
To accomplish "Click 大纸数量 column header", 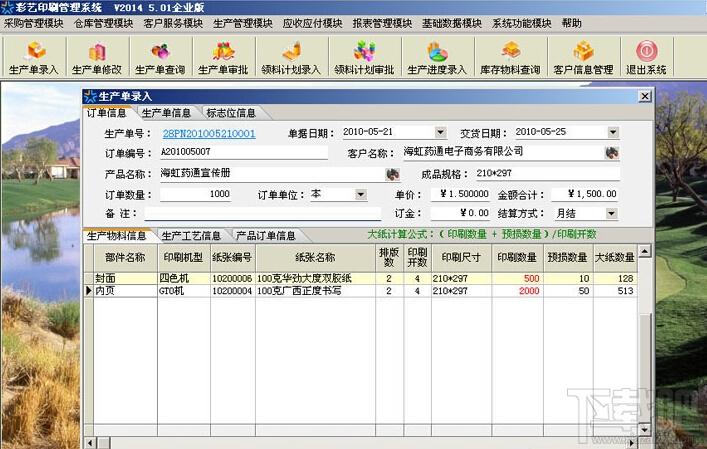I will pyautogui.click(x=615, y=258).
